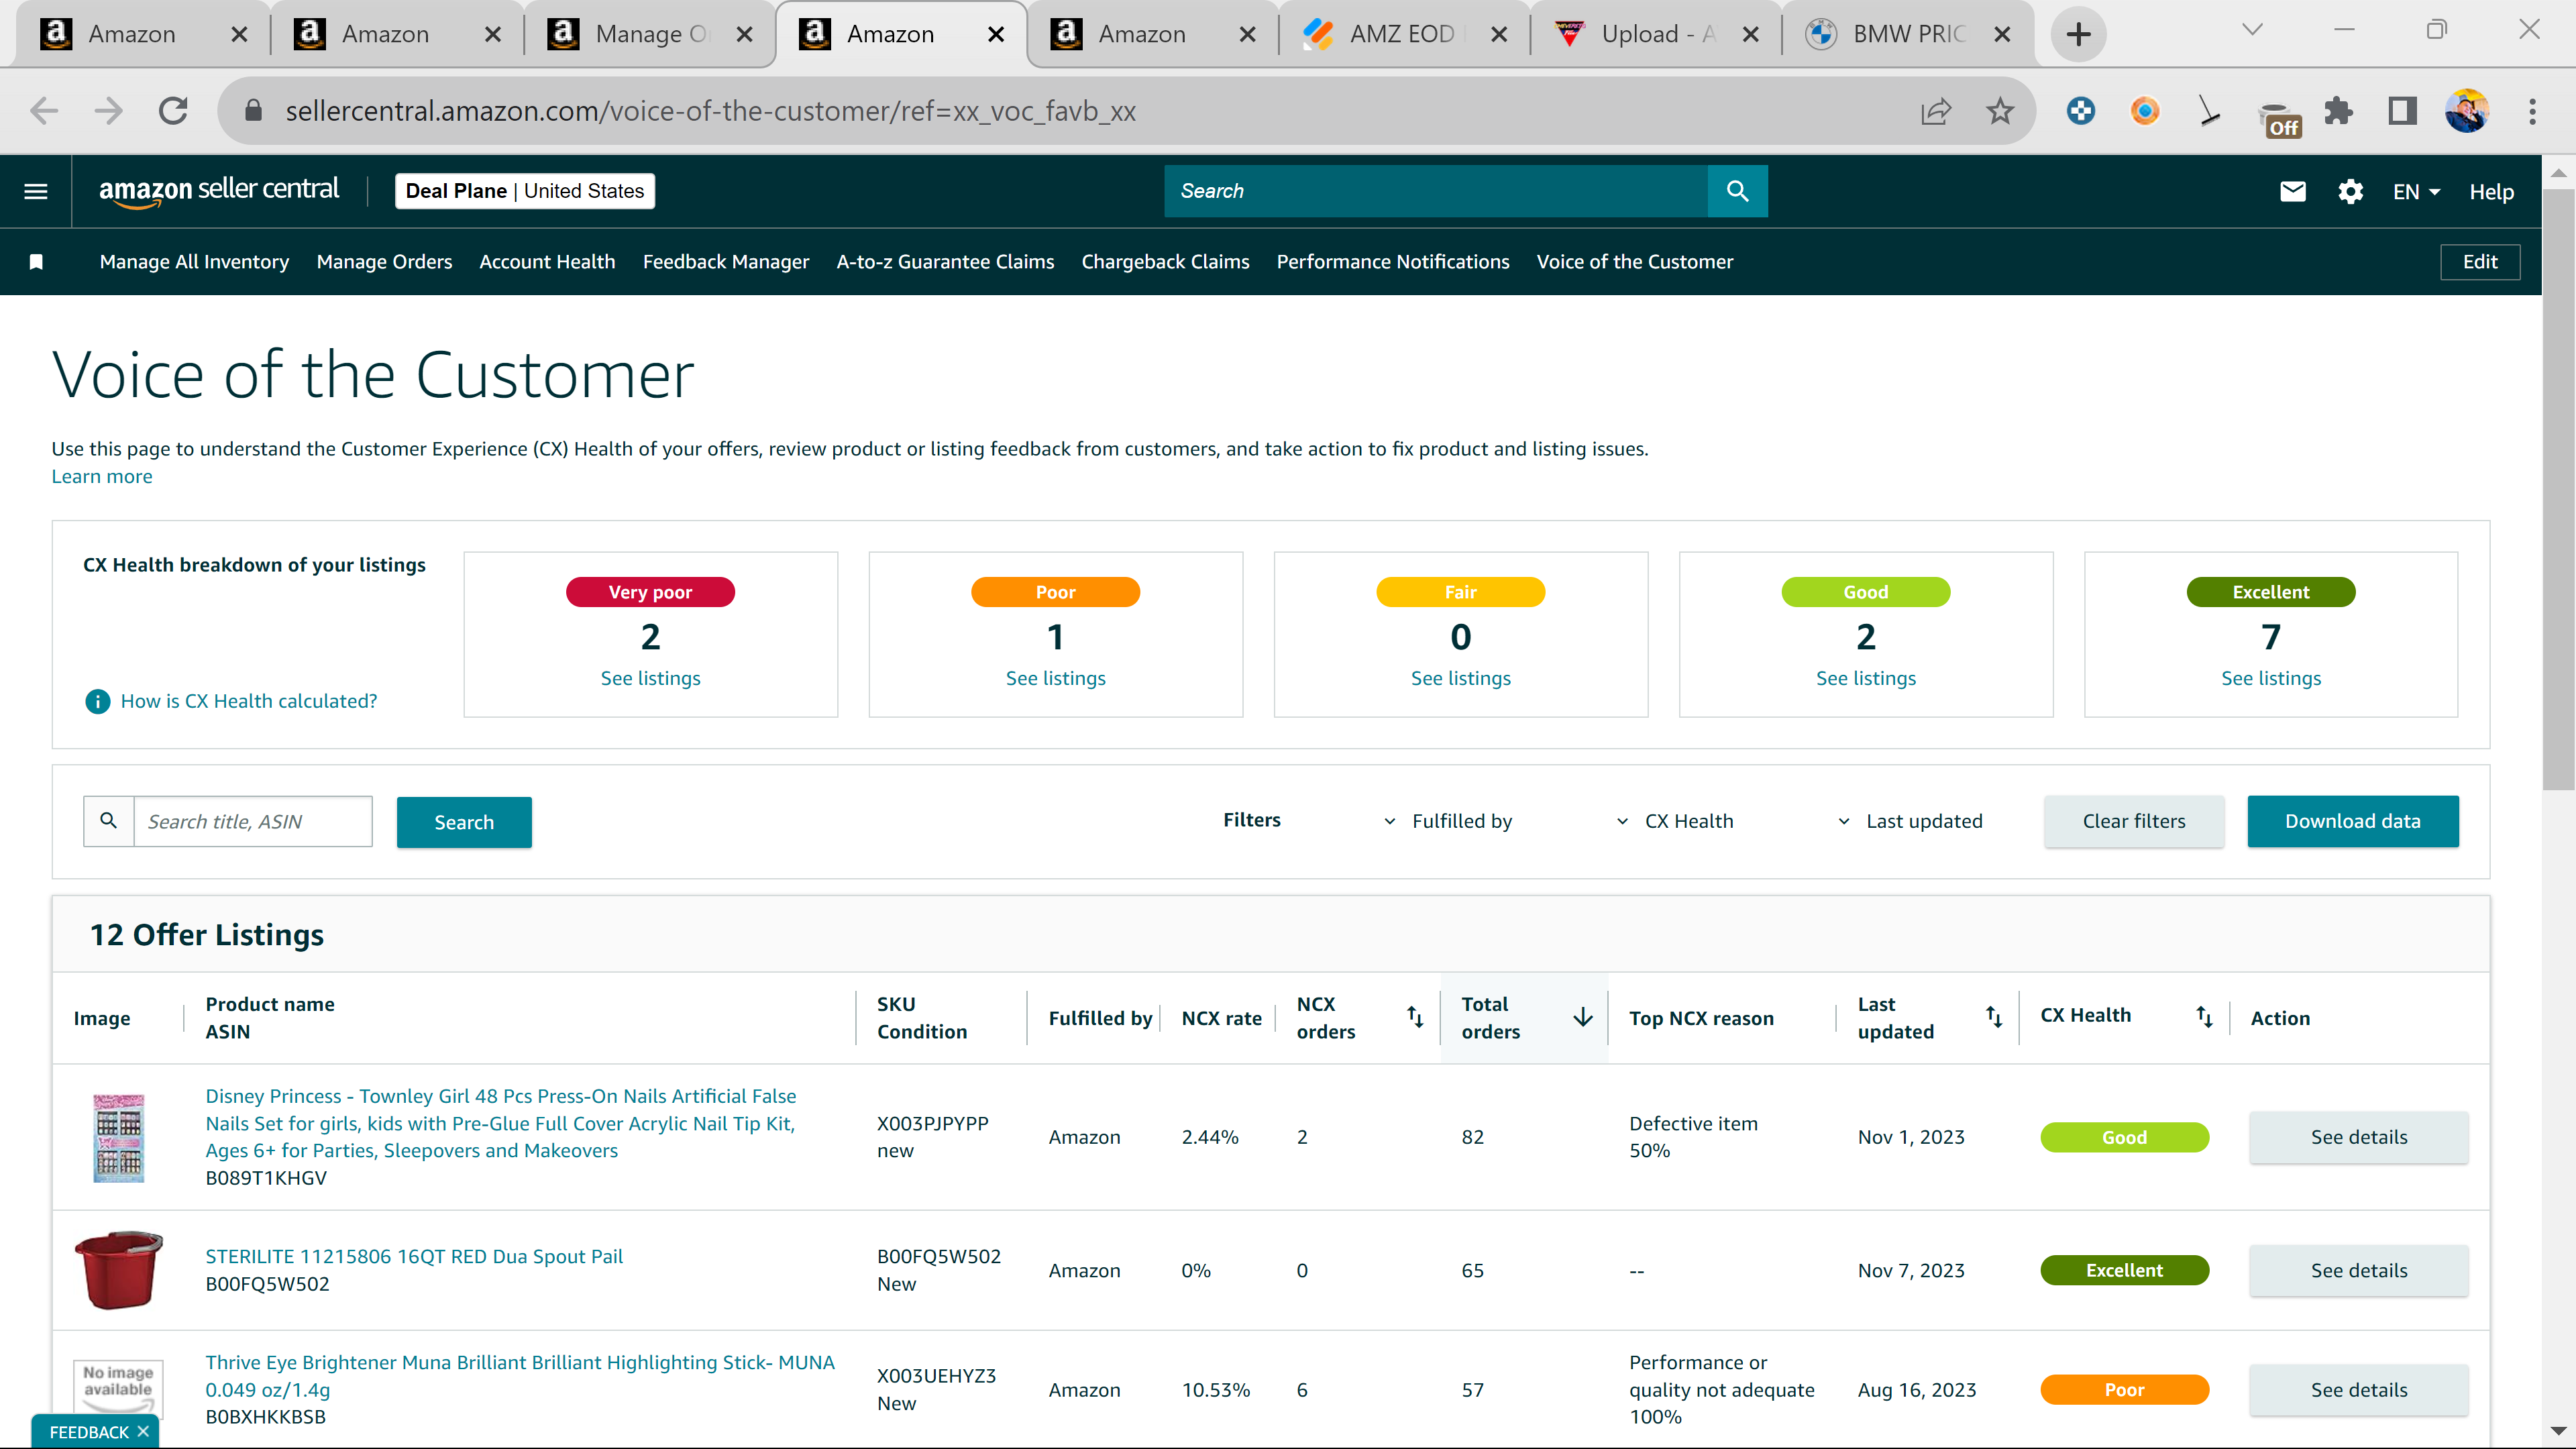See listings under Excellent

click(x=2271, y=678)
